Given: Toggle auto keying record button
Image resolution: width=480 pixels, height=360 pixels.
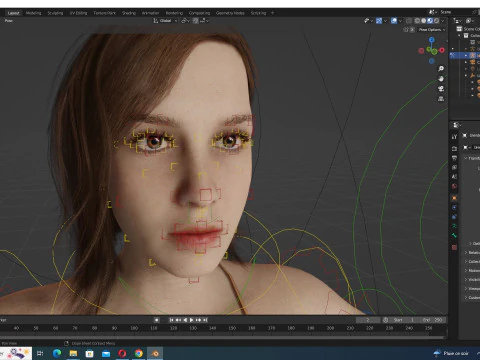Looking at the screenshot, I should pos(157,320).
